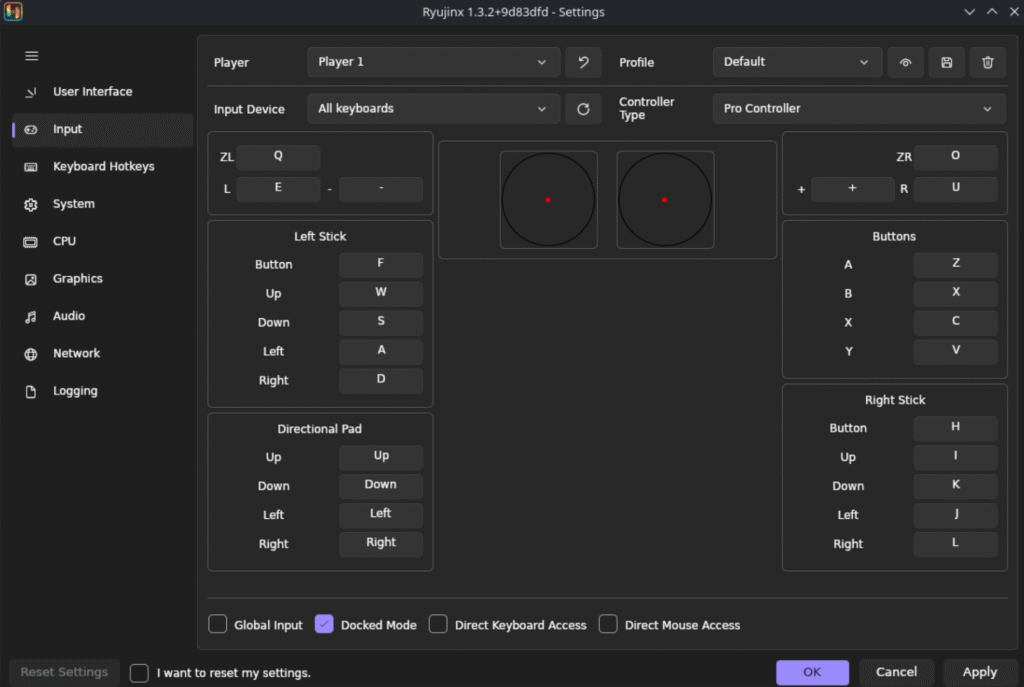Open the Input Device dropdown
Image resolution: width=1024 pixels, height=687 pixels.
(x=434, y=109)
